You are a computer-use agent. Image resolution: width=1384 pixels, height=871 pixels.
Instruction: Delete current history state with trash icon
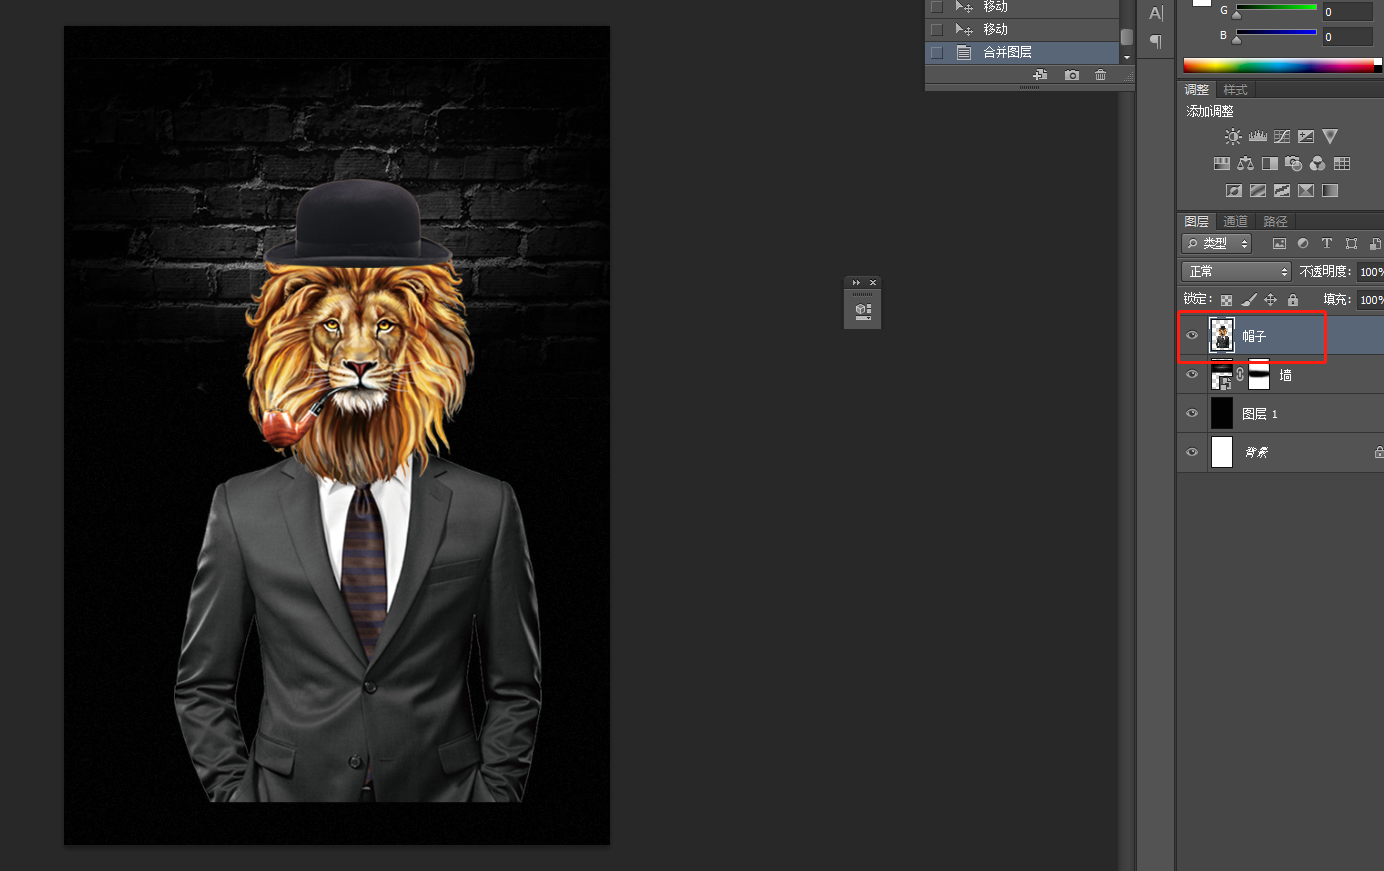click(1101, 75)
